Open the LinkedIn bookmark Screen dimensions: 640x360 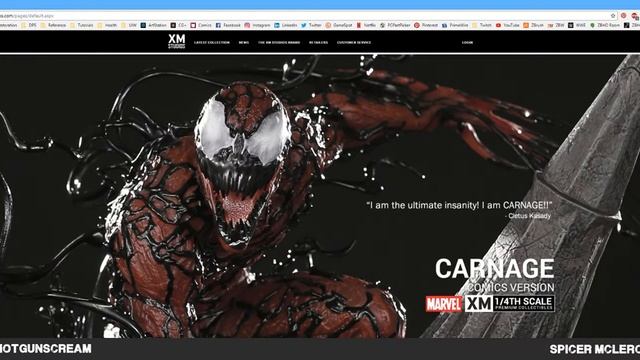(x=286, y=25)
